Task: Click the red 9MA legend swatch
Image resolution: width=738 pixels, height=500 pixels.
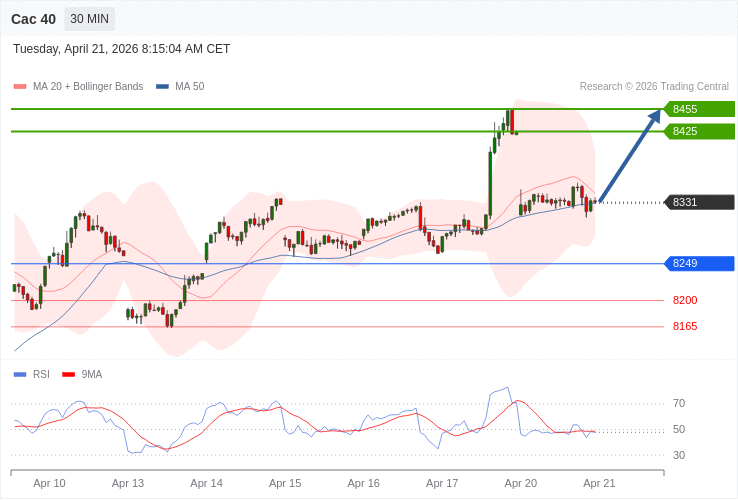Action: click(x=68, y=375)
